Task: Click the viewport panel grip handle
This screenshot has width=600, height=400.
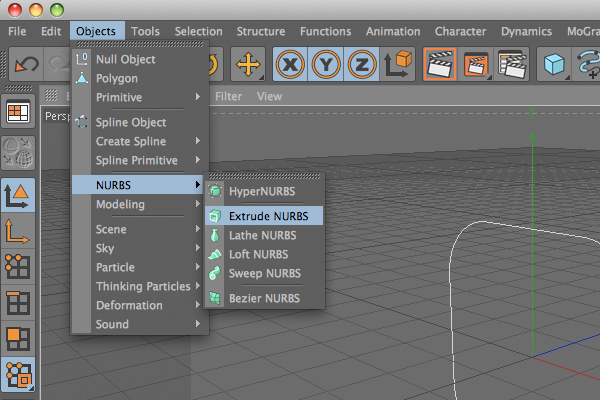Action: 51,95
